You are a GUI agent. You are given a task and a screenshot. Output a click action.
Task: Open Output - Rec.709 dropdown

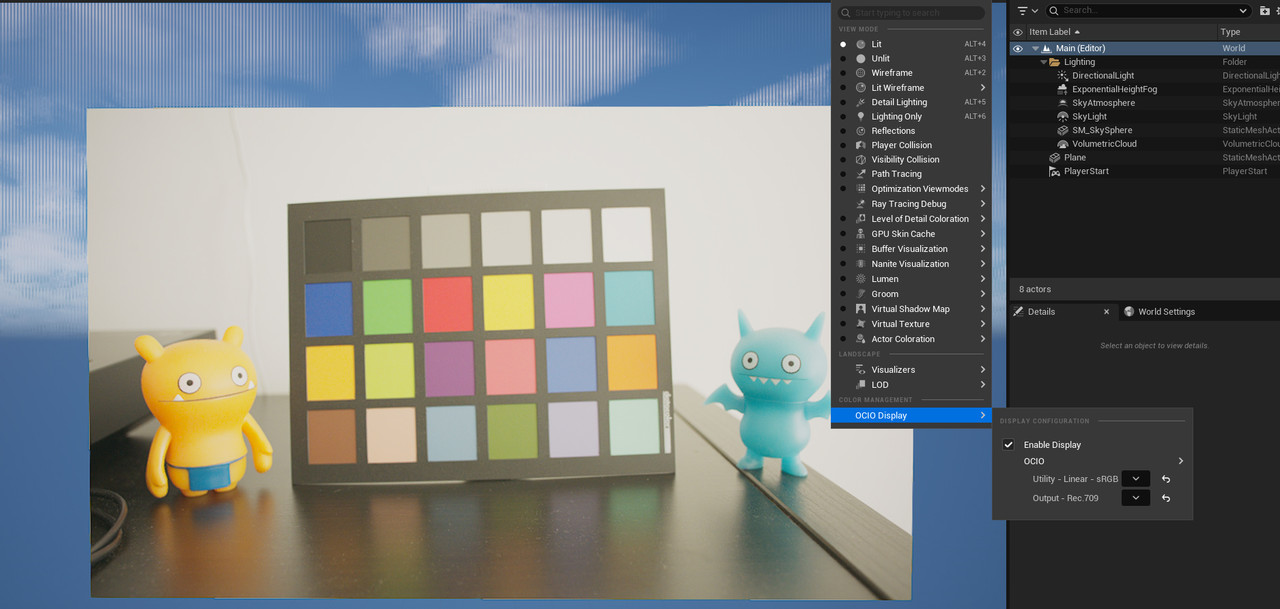[1136, 498]
